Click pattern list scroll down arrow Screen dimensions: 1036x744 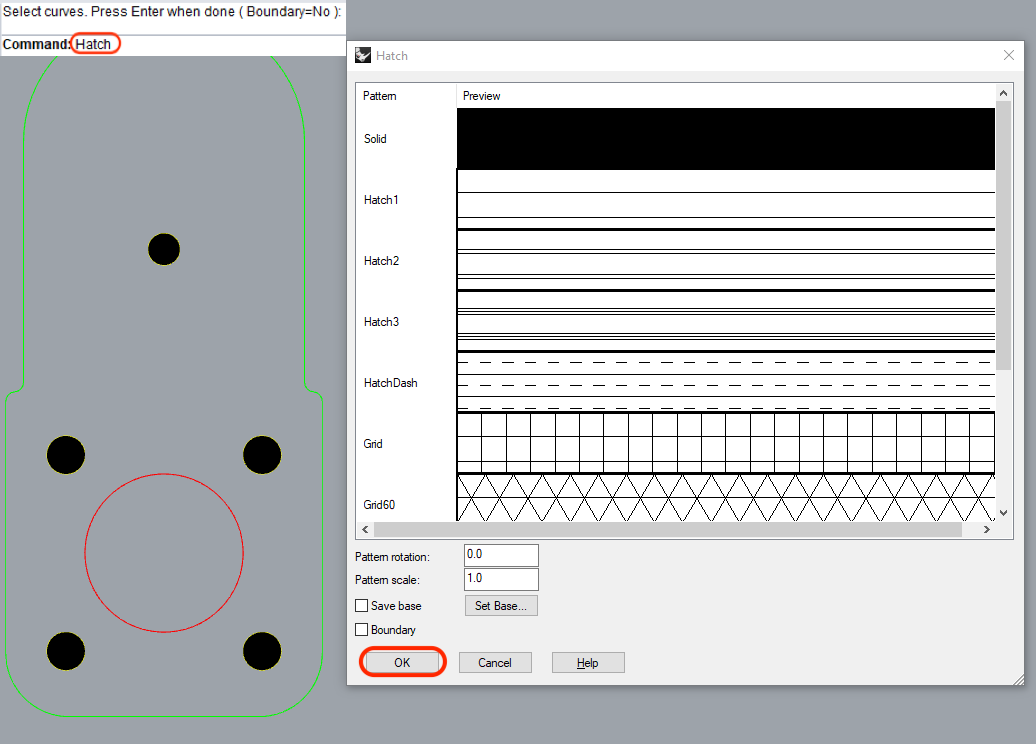click(x=1004, y=513)
